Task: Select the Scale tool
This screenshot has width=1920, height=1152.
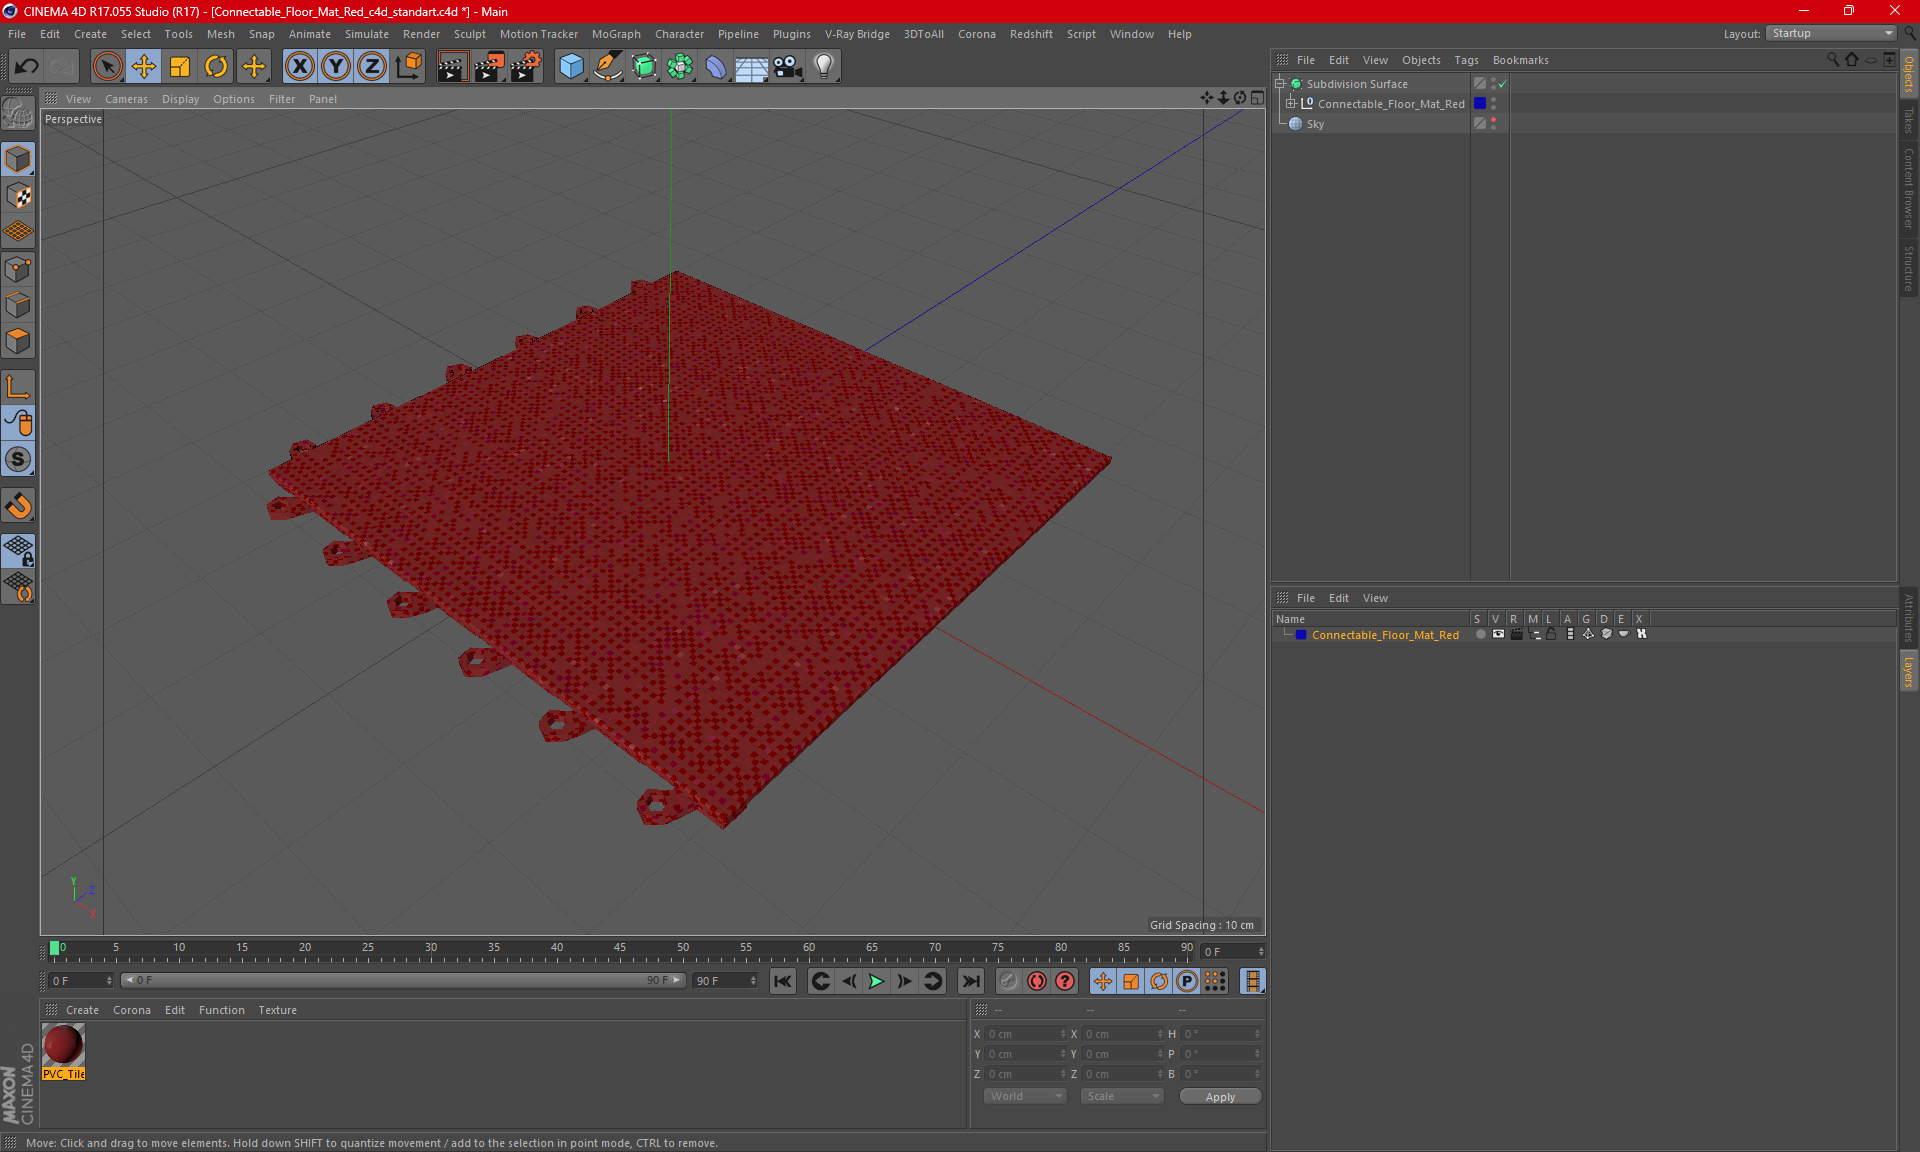Action: point(180,67)
